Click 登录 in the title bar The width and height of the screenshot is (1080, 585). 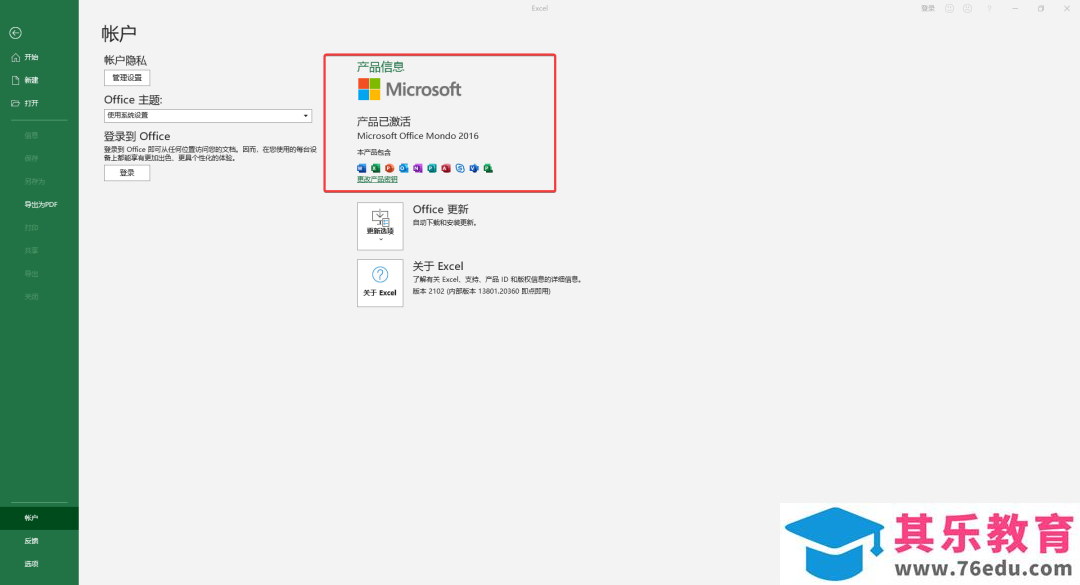tap(928, 8)
